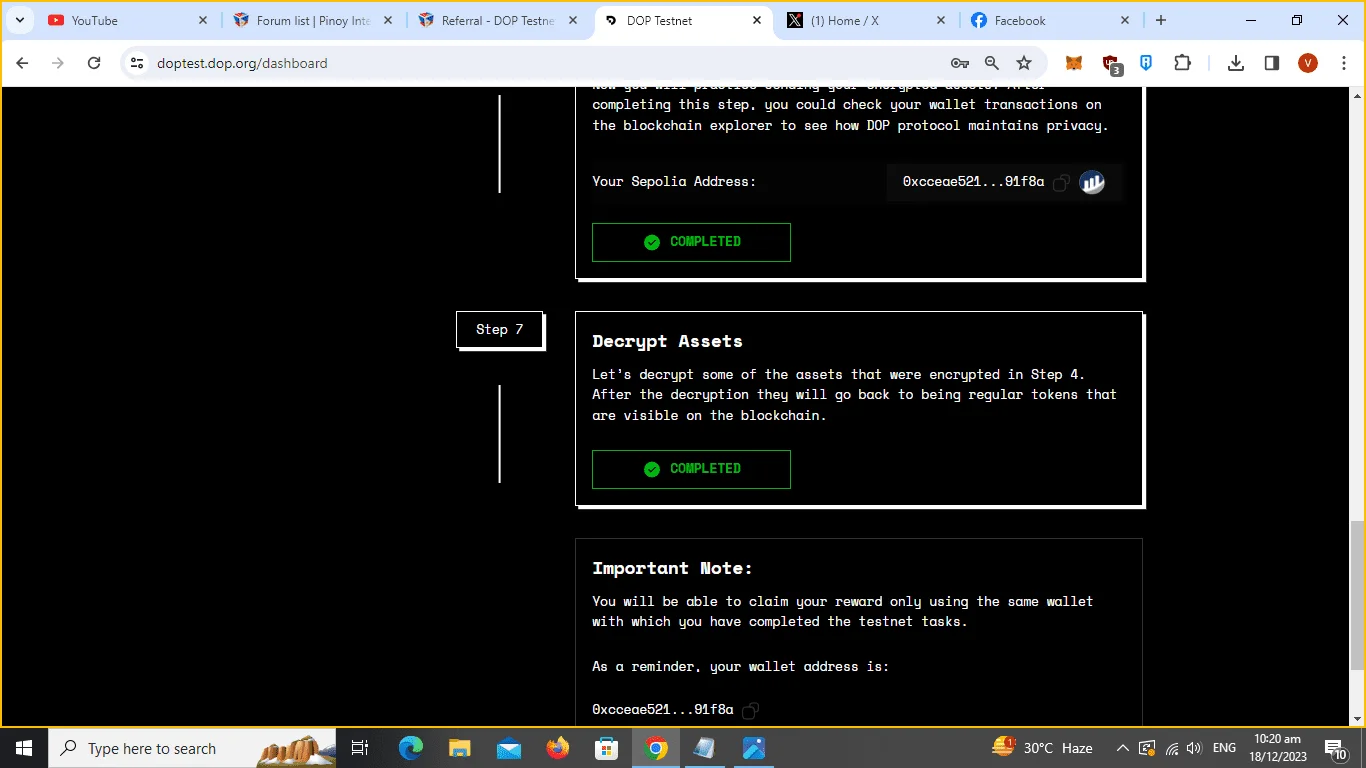1366x768 pixels.
Task: Open the 30°C Haze weather widget
Action: [1042, 748]
